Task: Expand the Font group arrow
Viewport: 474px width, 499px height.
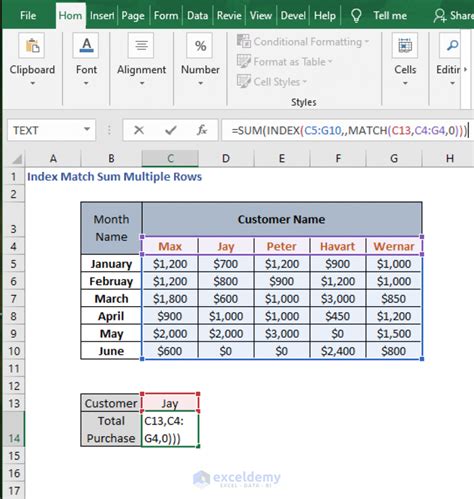Action: pyautogui.click(x=86, y=83)
